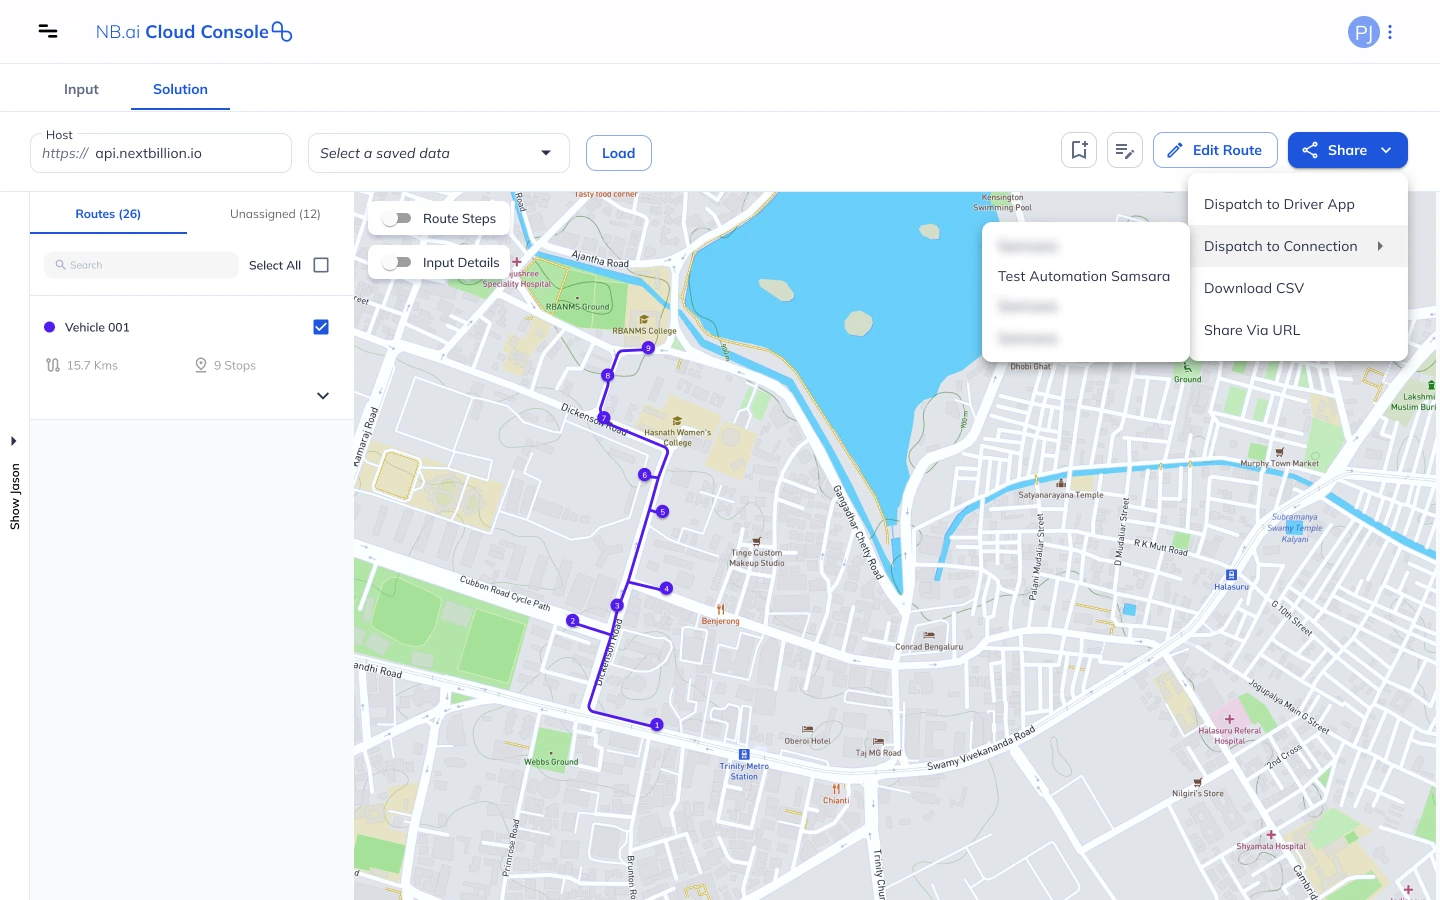Image resolution: width=1440 pixels, height=900 pixels.
Task: Open the three-dot options menu
Action: [x=1390, y=32]
